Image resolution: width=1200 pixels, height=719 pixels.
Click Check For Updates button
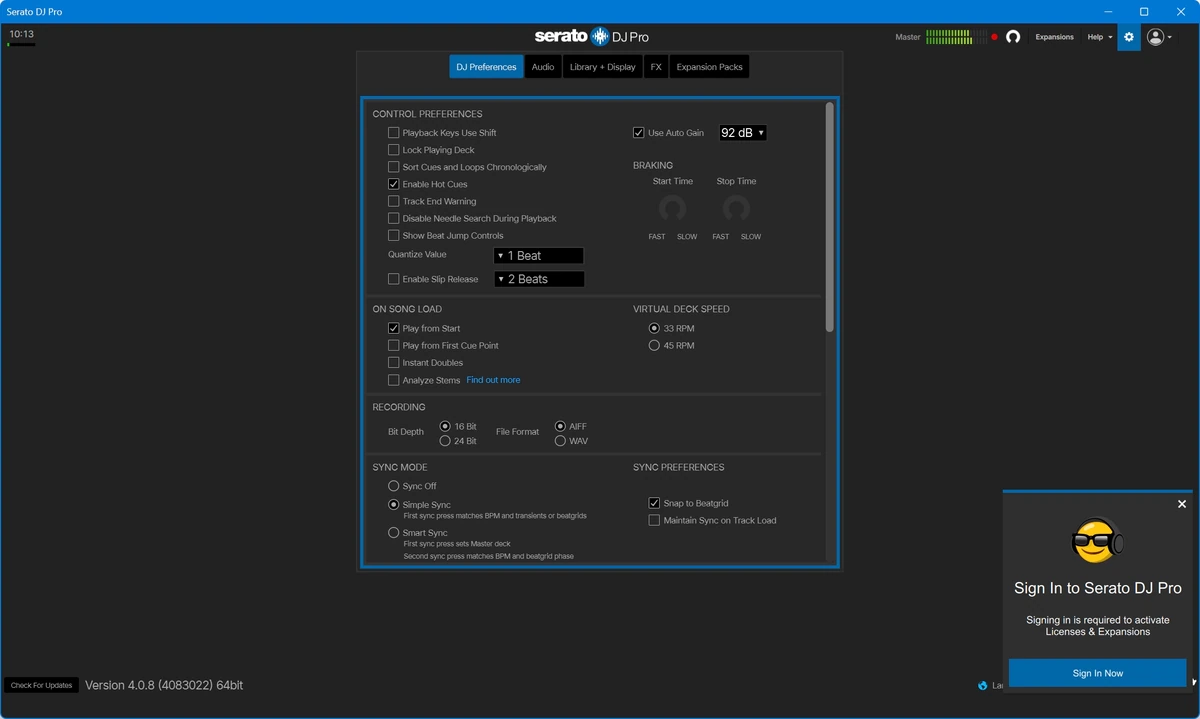point(42,685)
